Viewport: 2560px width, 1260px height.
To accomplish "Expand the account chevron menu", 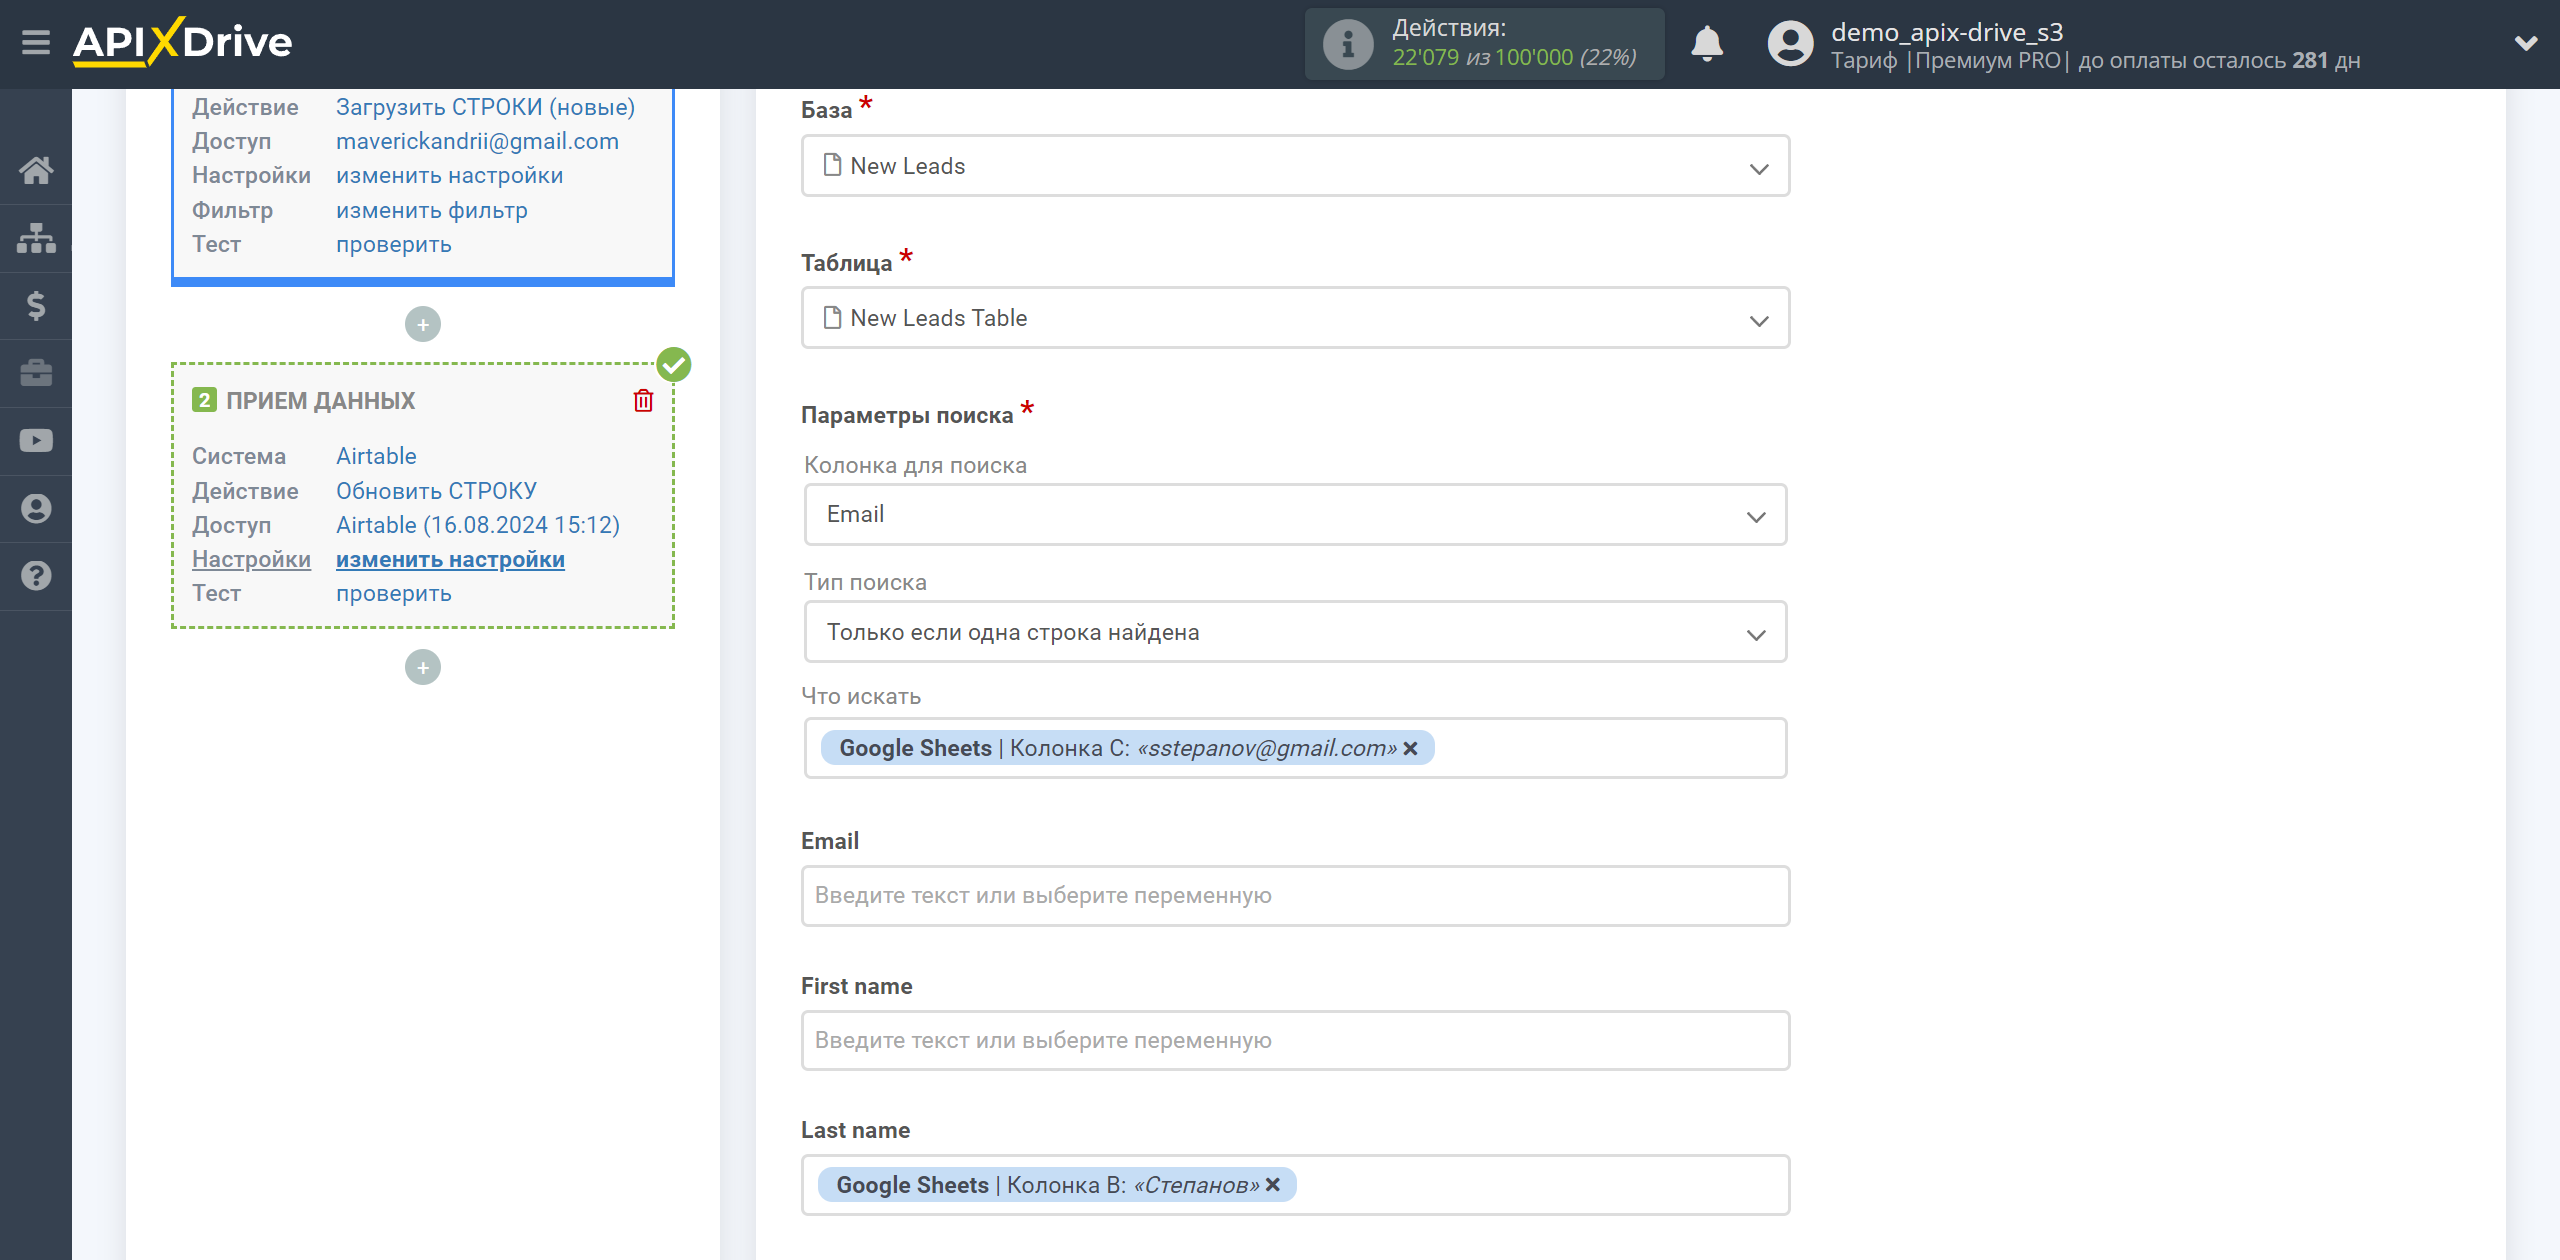I will click(2526, 43).
